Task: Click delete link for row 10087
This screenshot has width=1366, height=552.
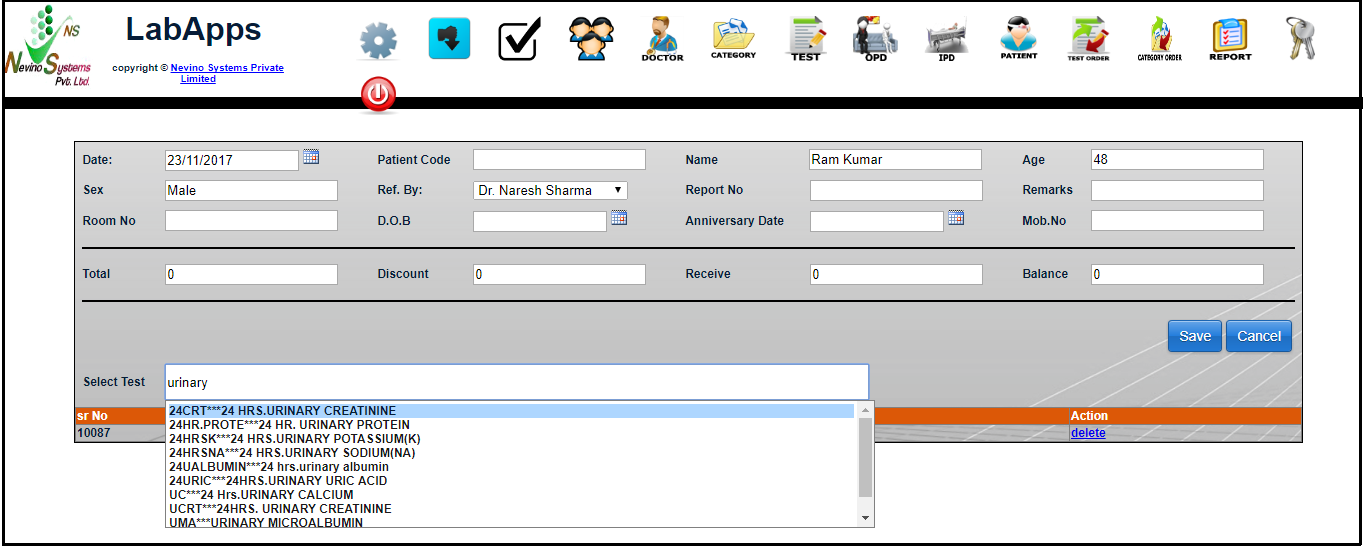Action: tap(1088, 433)
